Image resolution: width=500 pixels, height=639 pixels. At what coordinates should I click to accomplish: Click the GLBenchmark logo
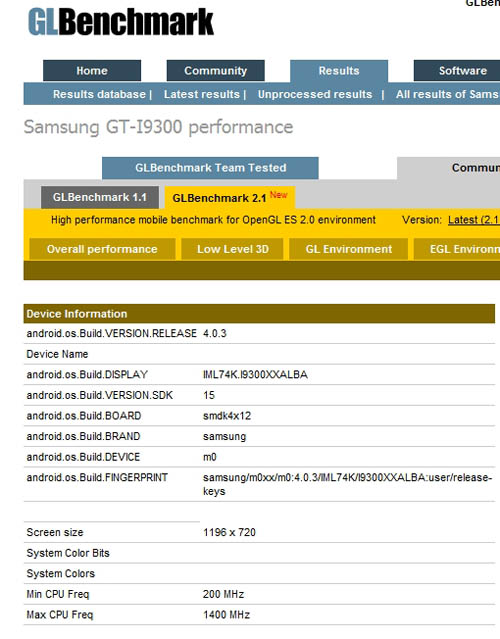coord(121,22)
